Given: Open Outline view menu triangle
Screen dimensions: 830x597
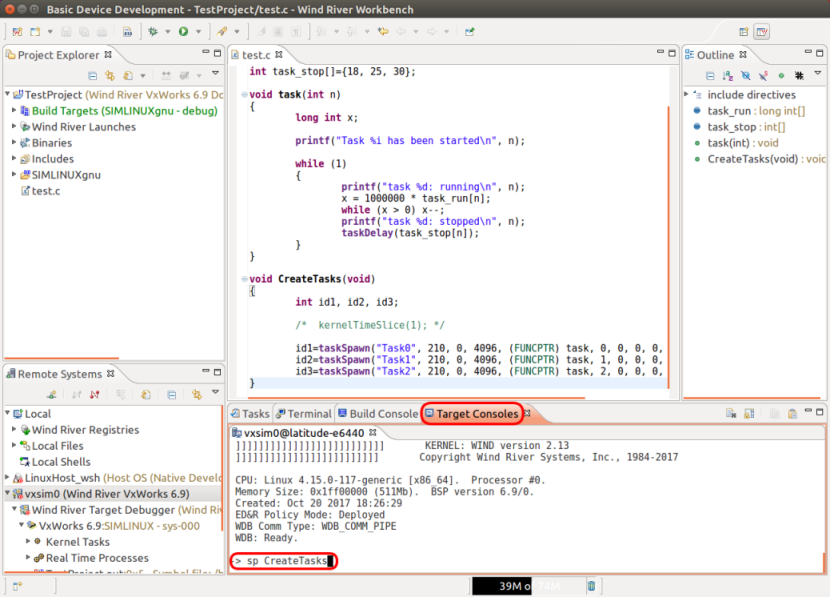Looking at the screenshot, I should click(818, 74).
